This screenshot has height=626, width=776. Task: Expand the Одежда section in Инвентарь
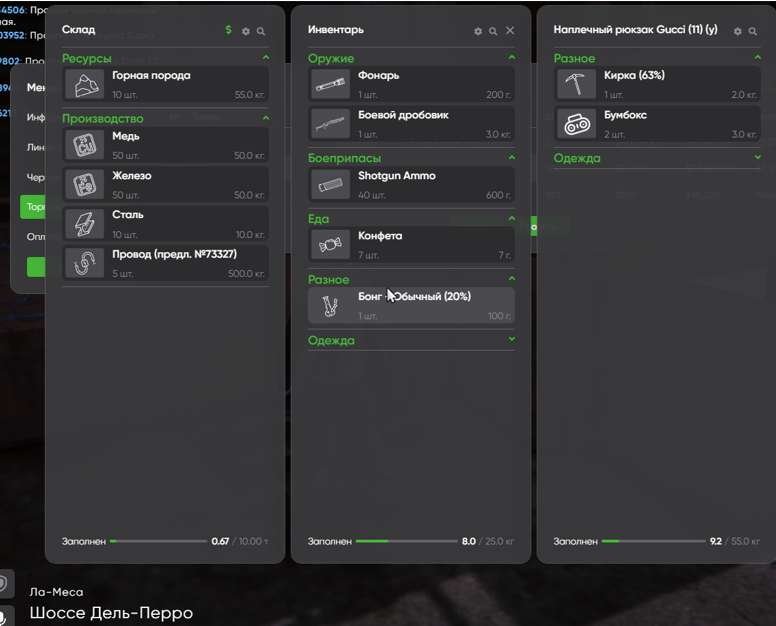(x=512, y=339)
